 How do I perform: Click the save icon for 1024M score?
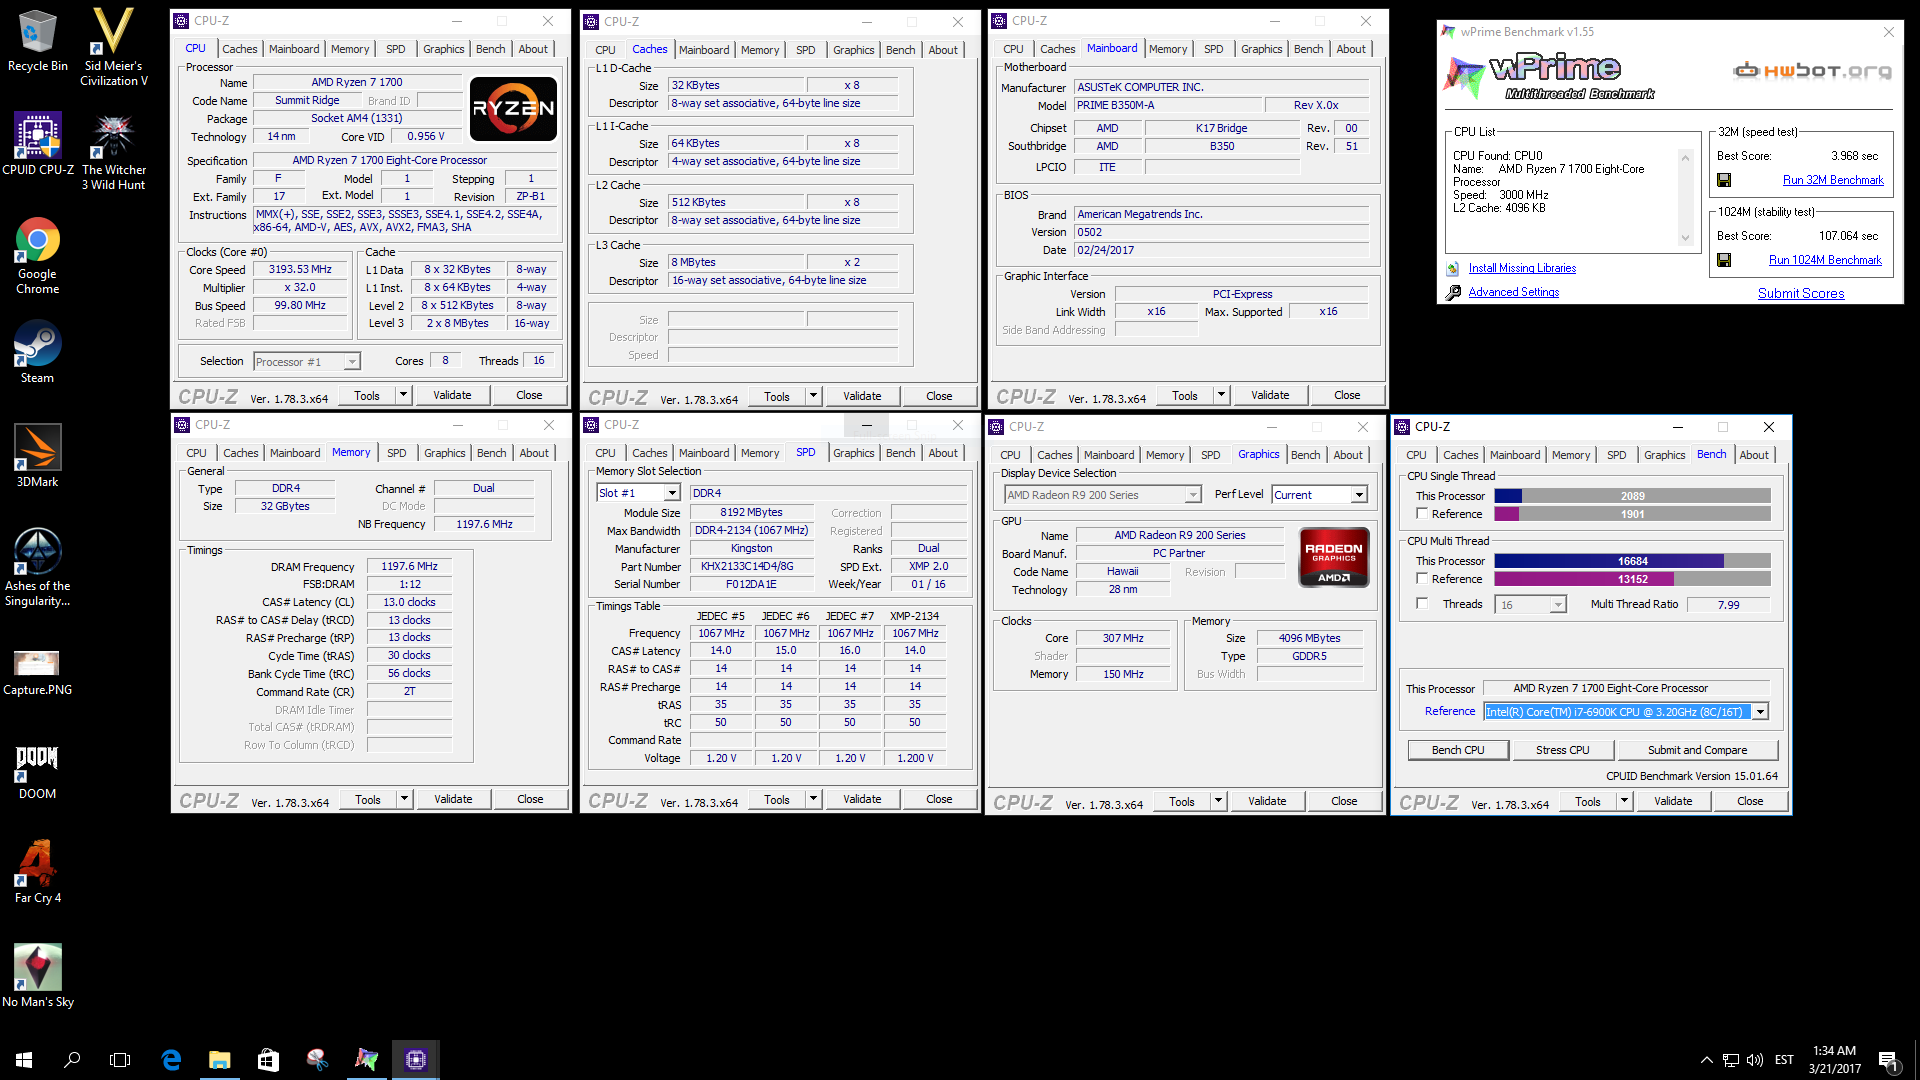[1724, 260]
